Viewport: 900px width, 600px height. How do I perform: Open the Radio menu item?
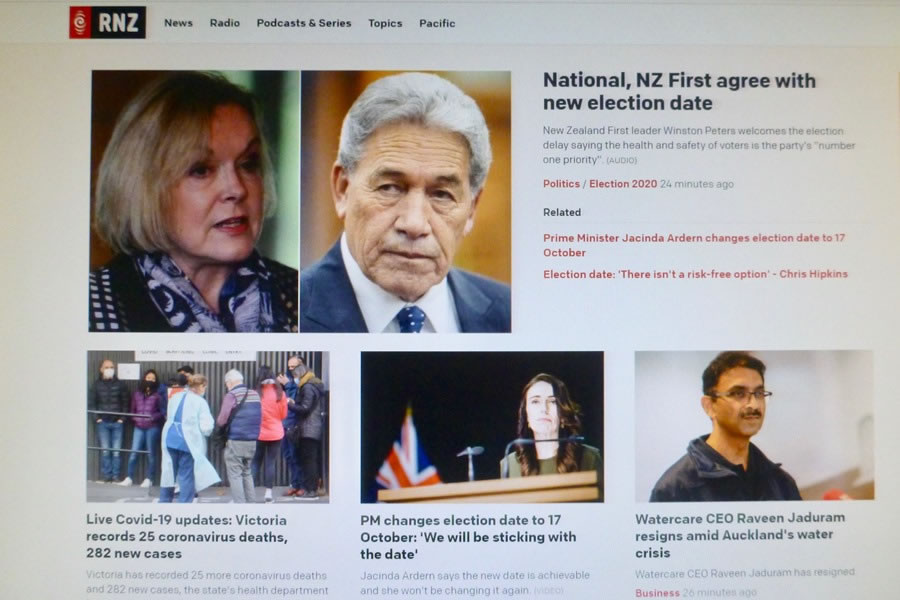(x=224, y=23)
